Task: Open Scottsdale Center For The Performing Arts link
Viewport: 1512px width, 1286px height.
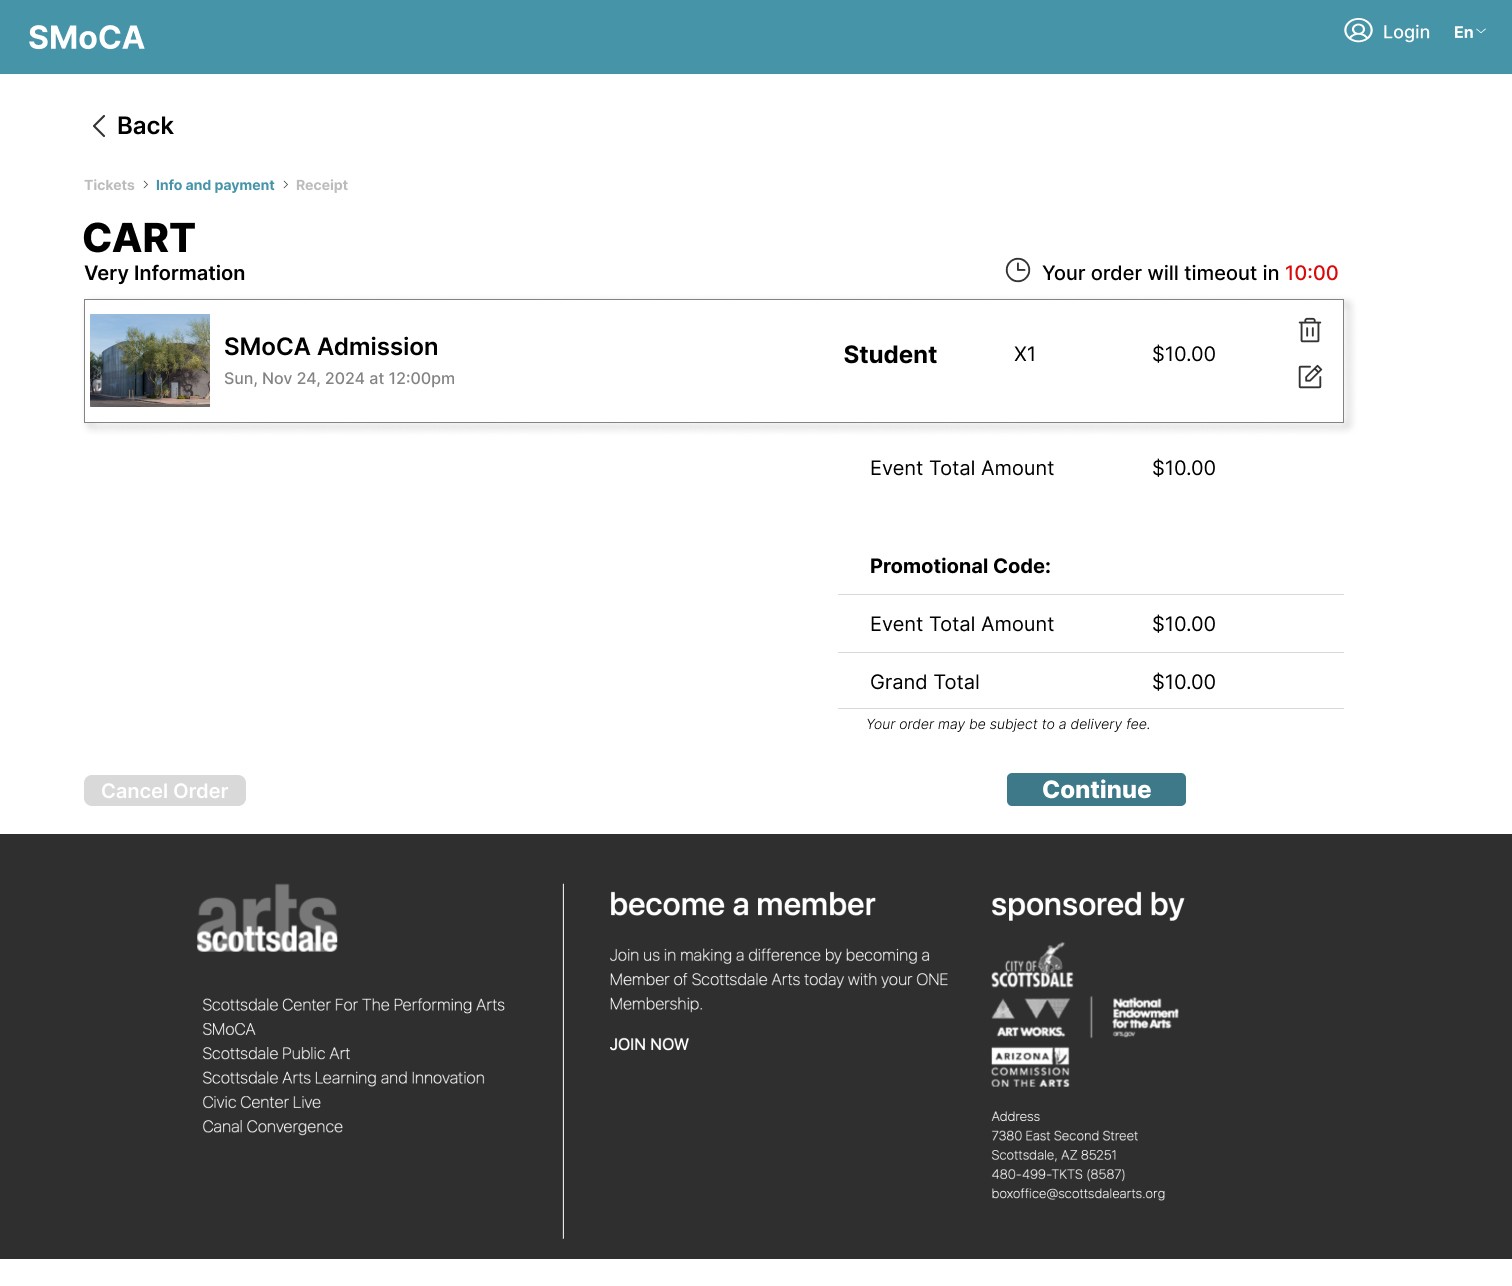Action: [x=353, y=1005]
